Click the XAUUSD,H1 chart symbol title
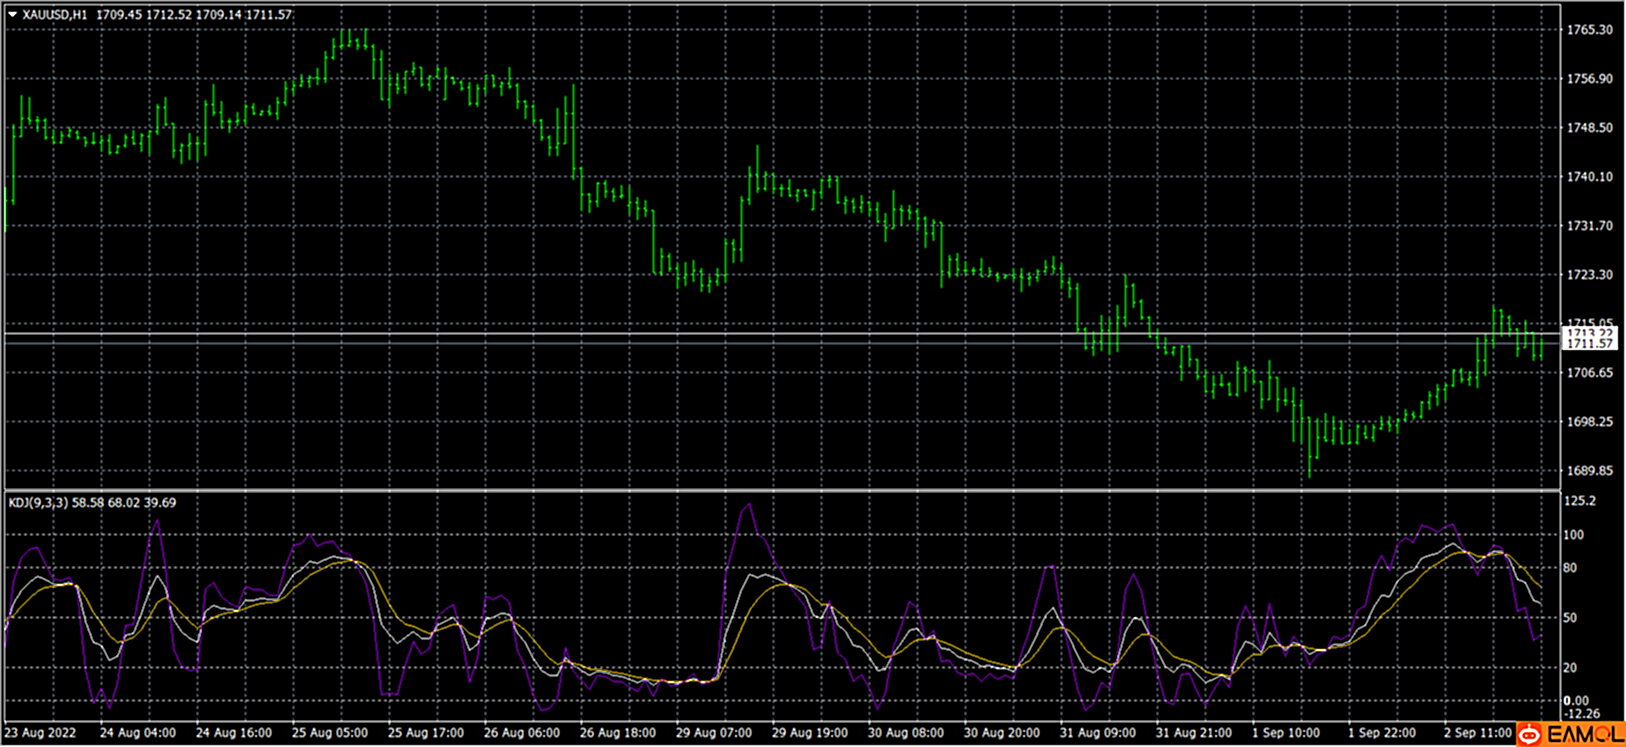1626x747 pixels. pos(55,15)
